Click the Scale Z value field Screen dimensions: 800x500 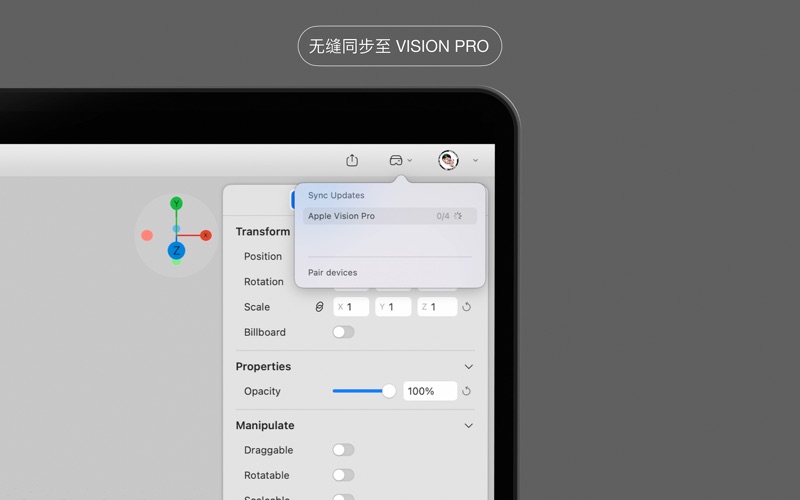(x=437, y=307)
